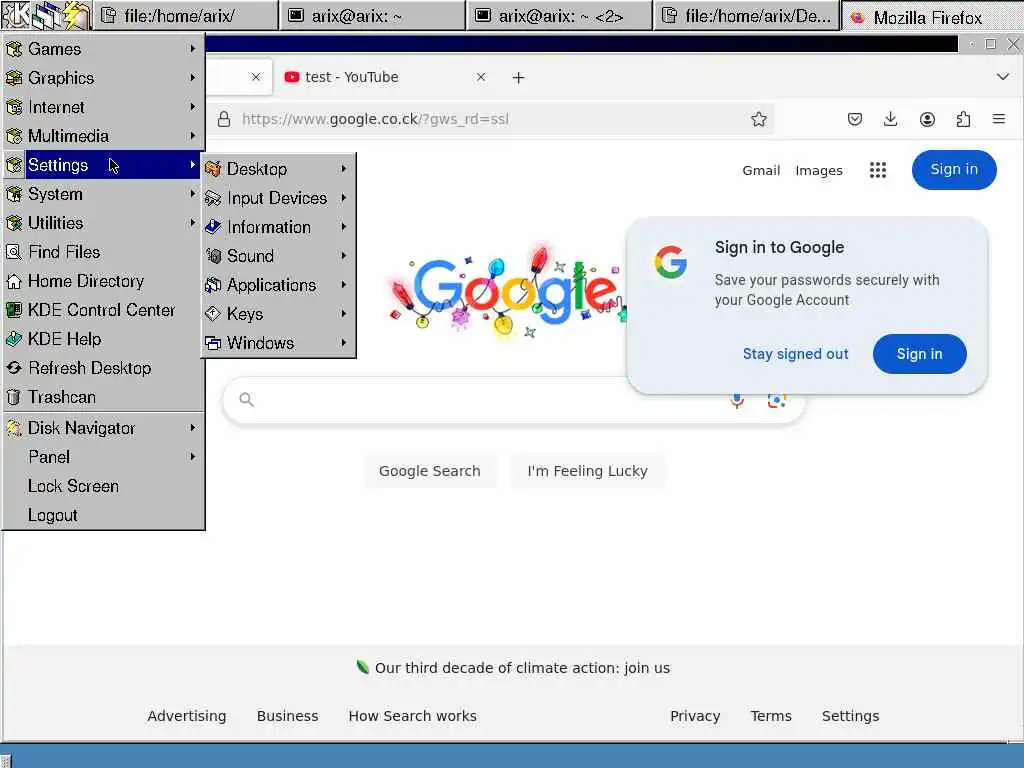Screen dimensions: 1024x768
Task: Open the Images link
Action: (819, 170)
